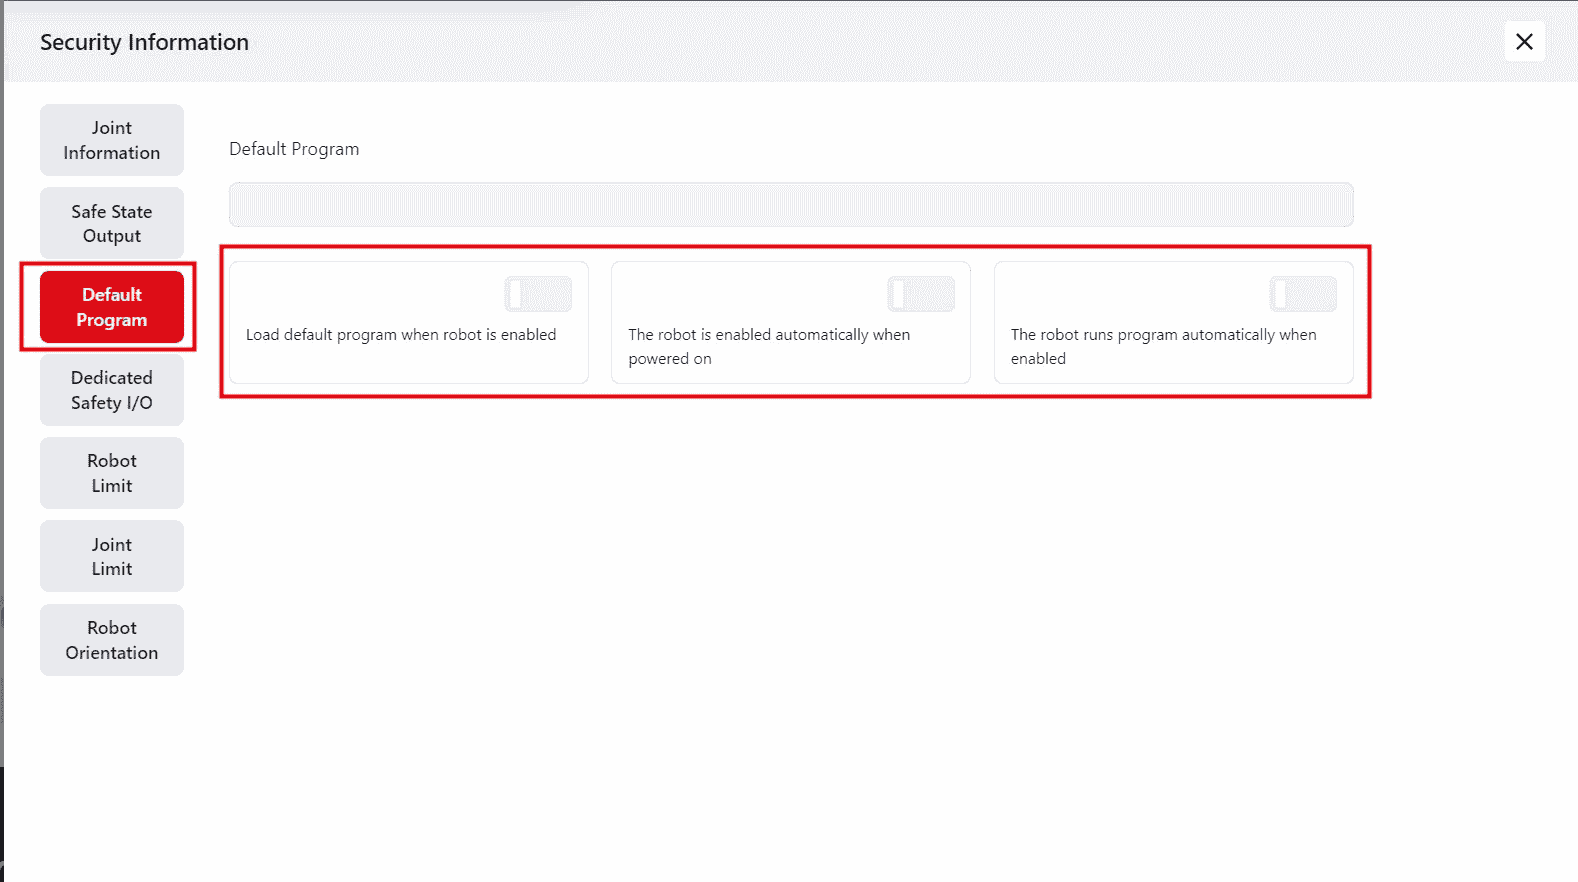The width and height of the screenshot is (1578, 882).
Task: Turn on auto-run program when enabled
Action: [x=1302, y=295]
